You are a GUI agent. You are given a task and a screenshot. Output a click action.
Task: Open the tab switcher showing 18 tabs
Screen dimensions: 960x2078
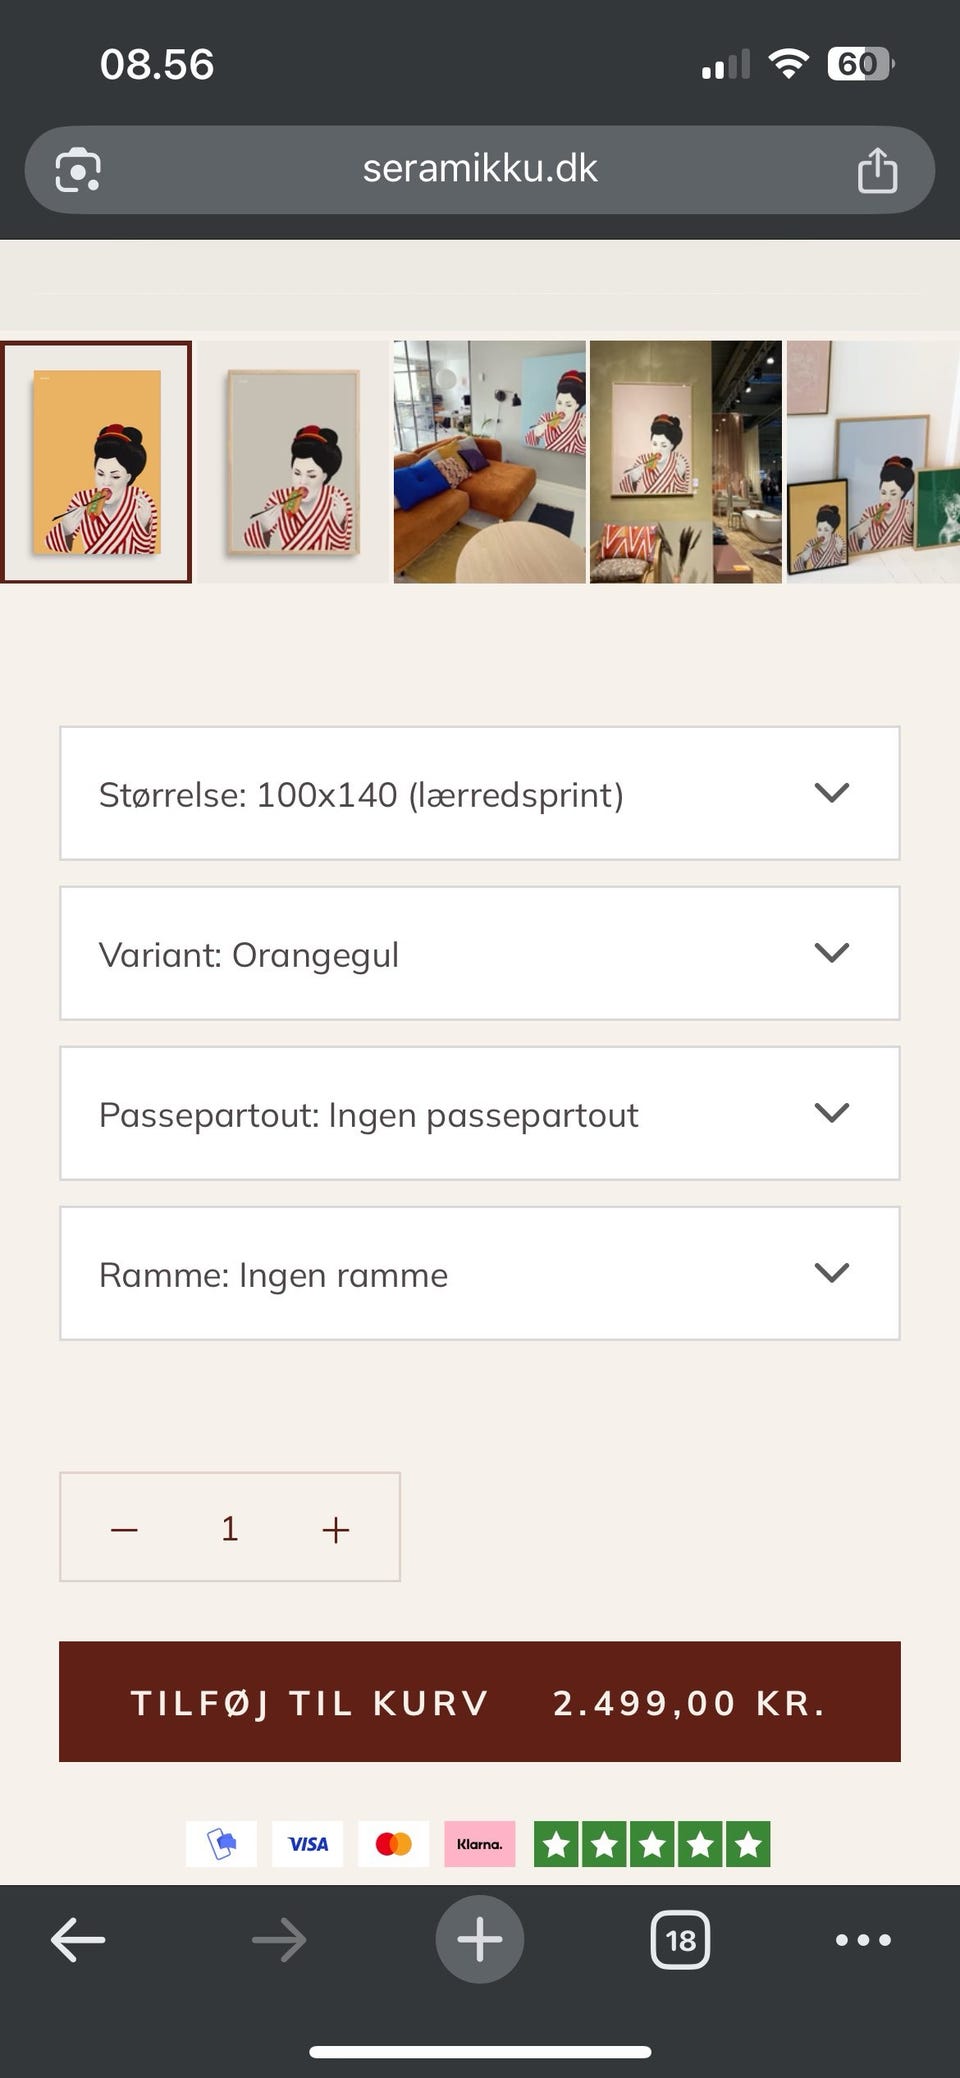pyautogui.click(x=680, y=1940)
